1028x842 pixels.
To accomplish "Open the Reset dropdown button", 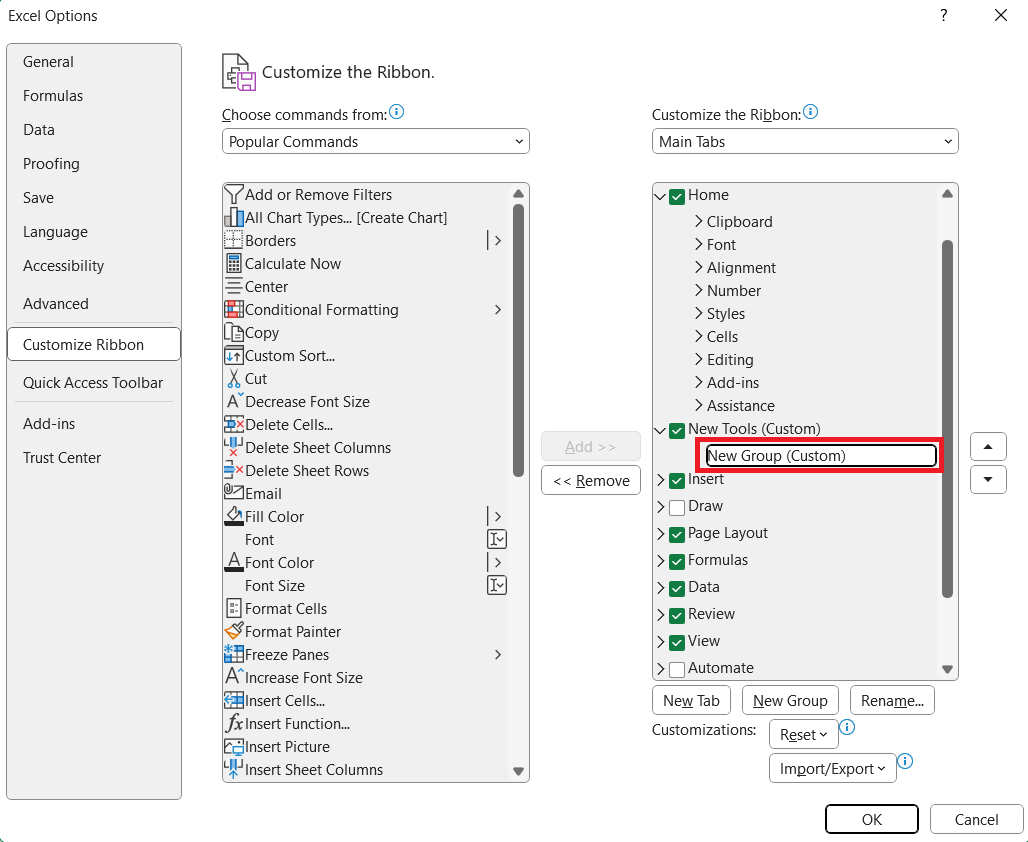I will click(804, 734).
